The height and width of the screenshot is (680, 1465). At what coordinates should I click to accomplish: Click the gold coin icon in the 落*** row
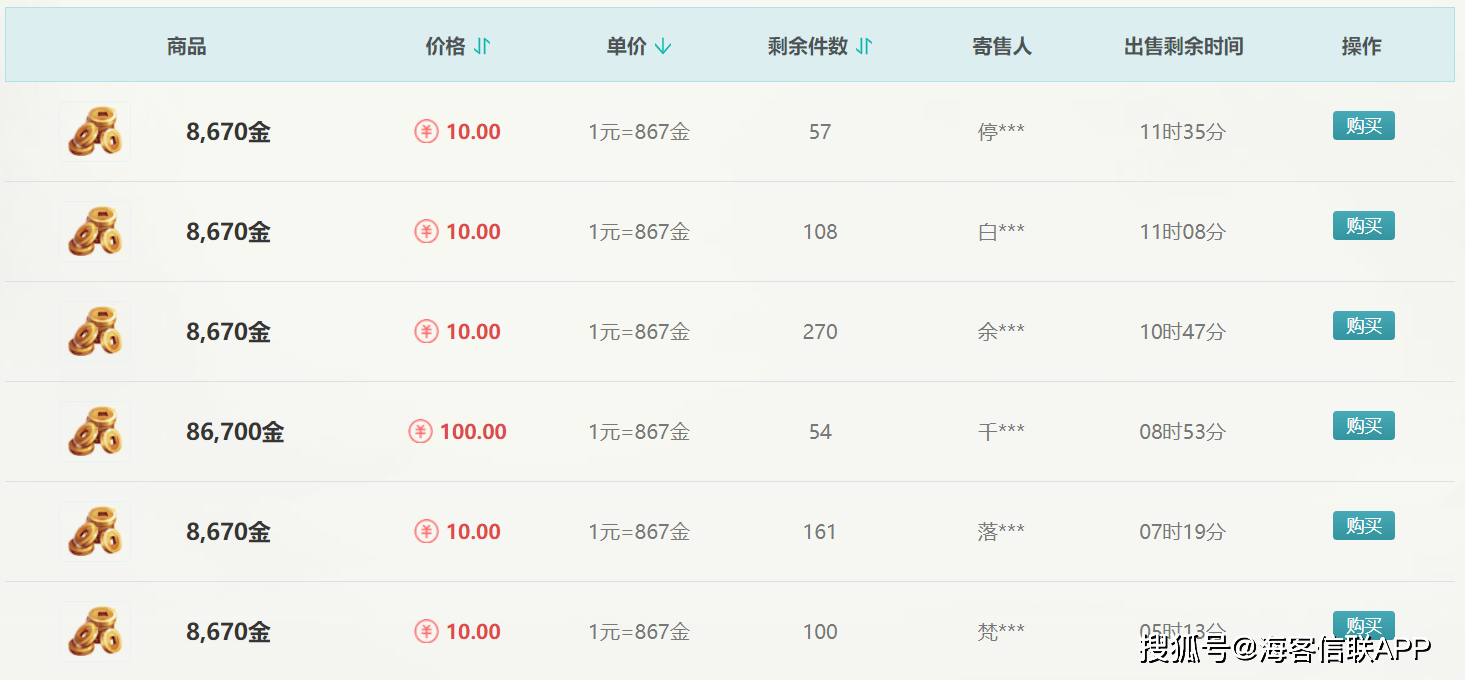pos(95,532)
